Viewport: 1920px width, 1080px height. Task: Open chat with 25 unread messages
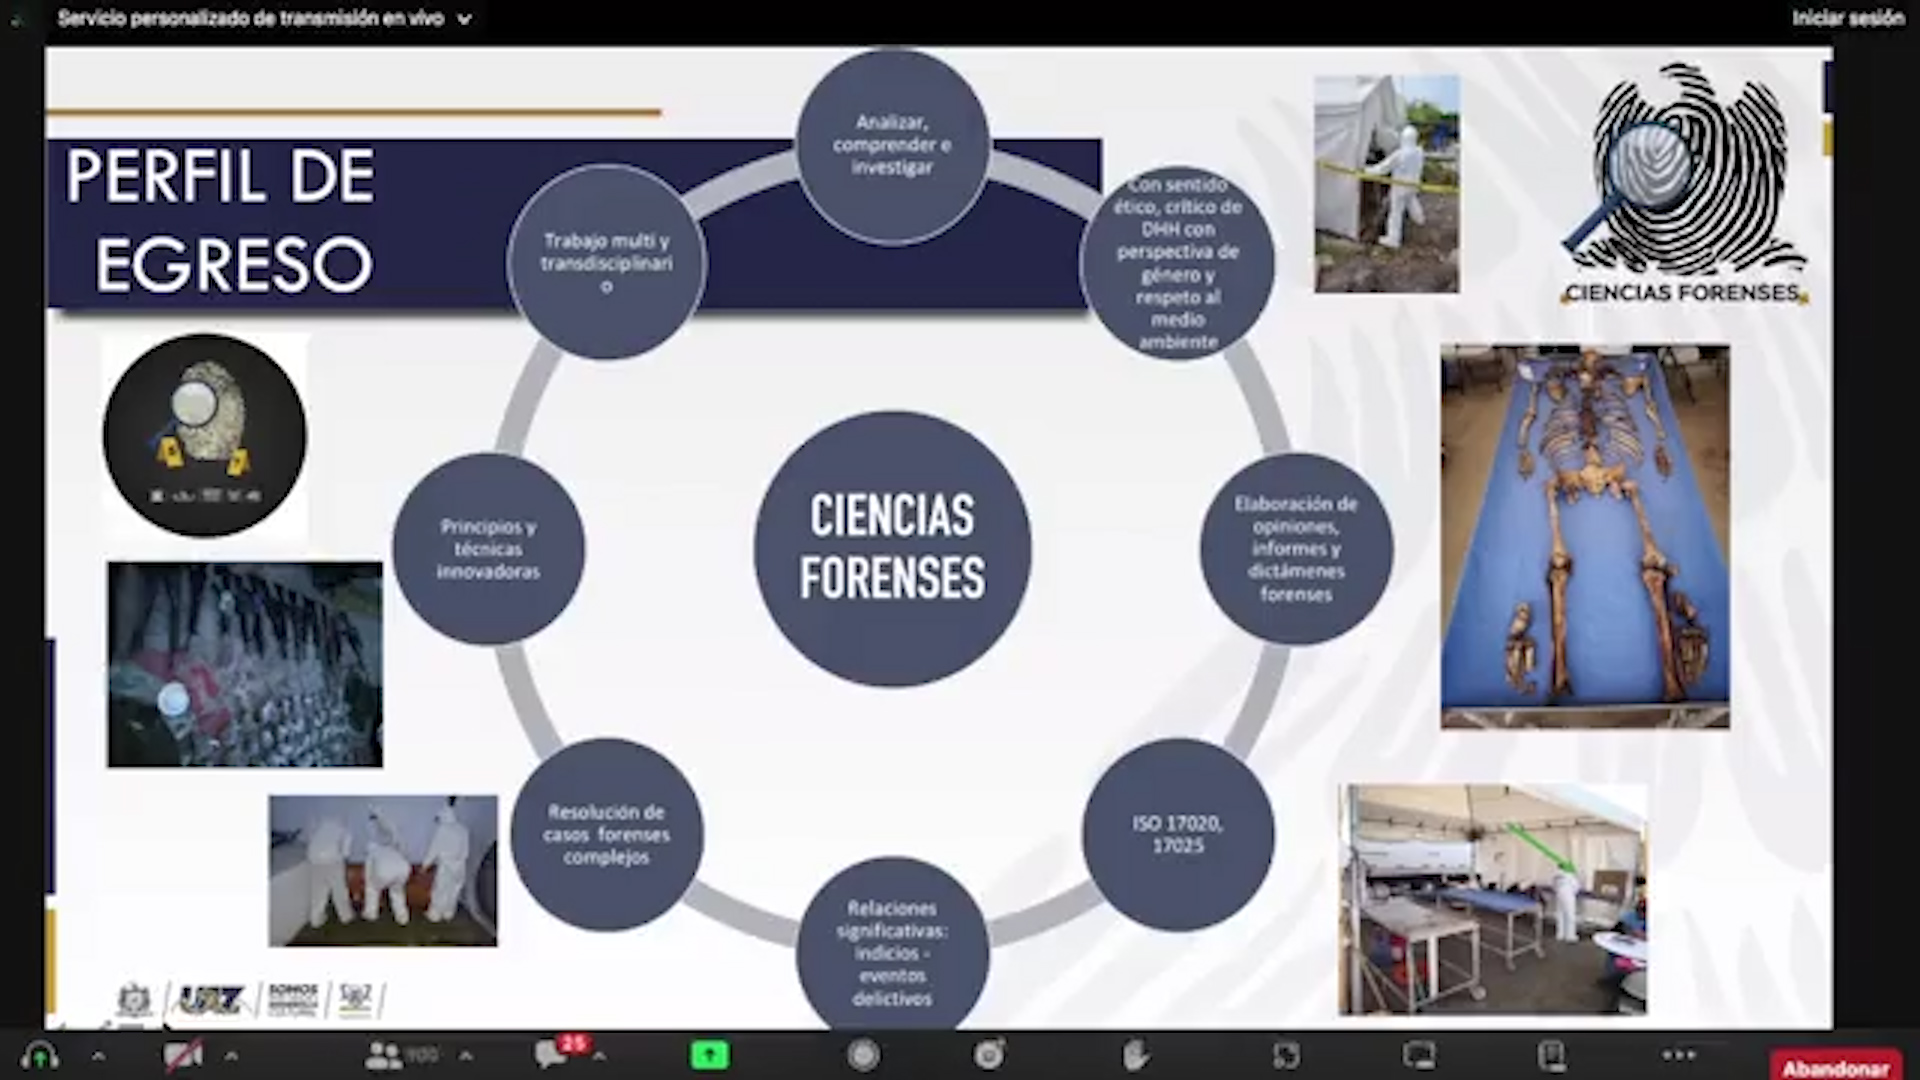[552, 1054]
